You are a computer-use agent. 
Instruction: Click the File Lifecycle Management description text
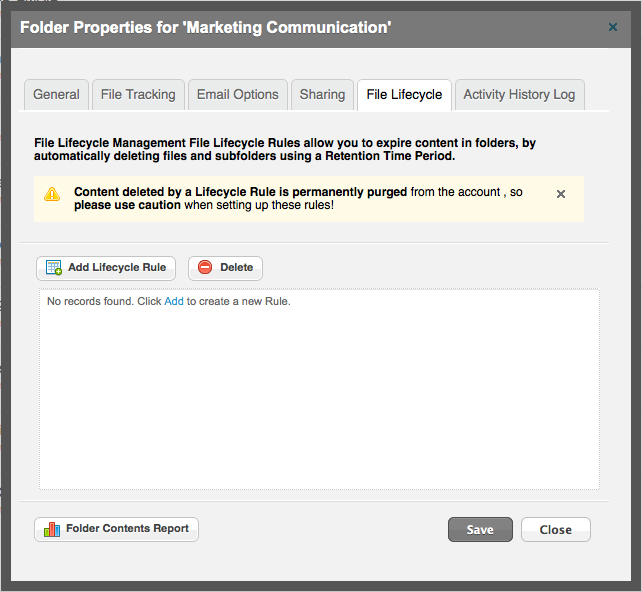(285, 149)
